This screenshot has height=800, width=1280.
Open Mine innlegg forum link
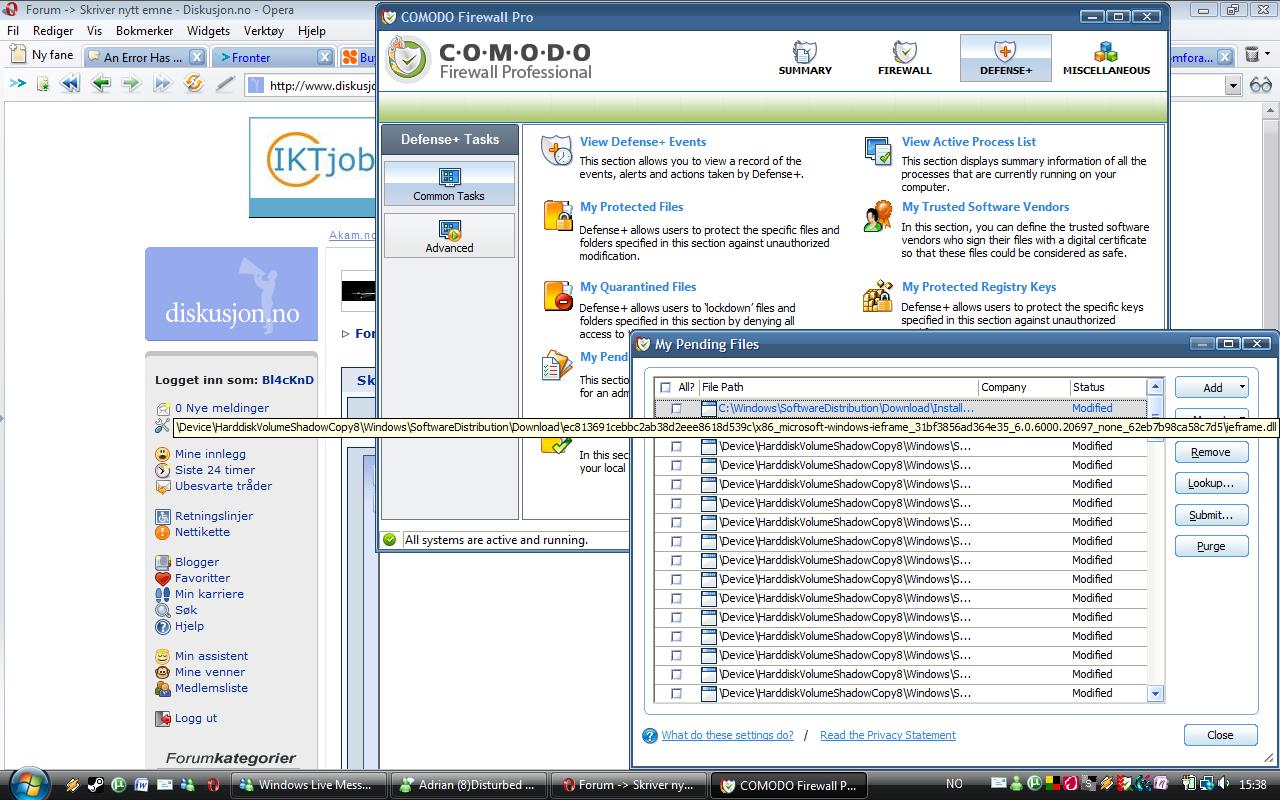[210, 454]
